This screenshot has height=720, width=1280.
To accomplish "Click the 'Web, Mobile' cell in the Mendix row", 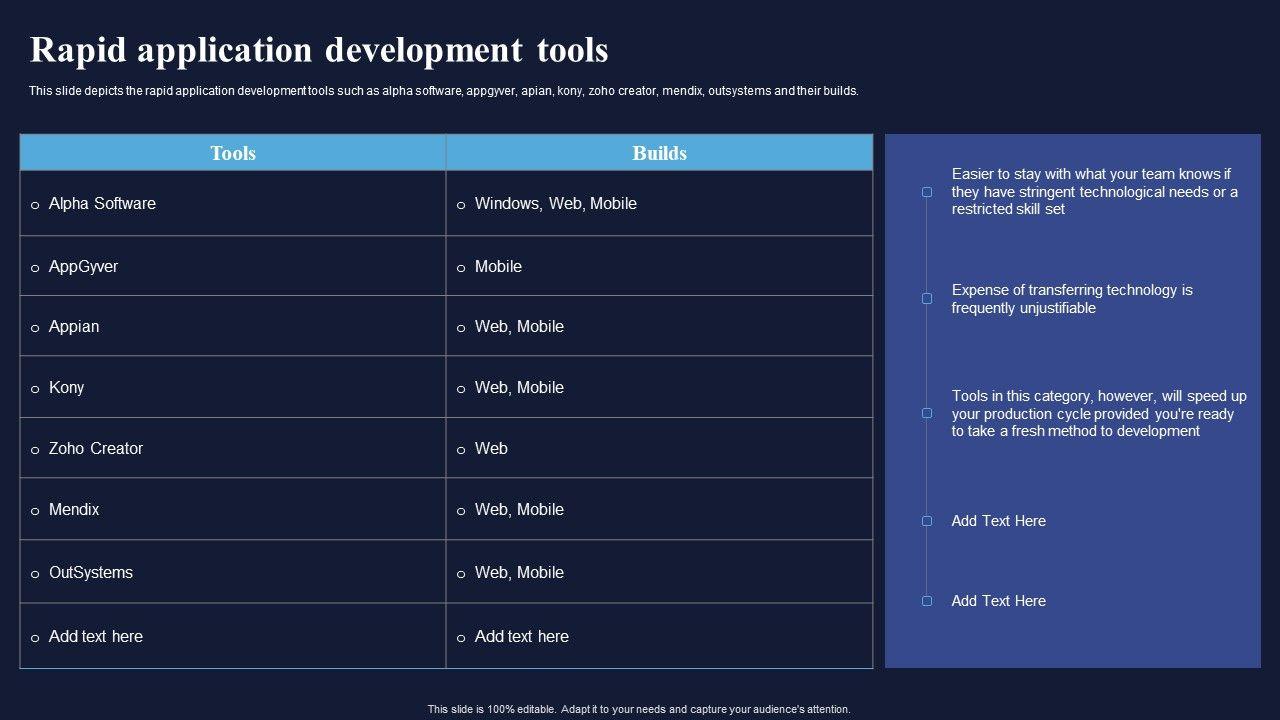I will coord(659,509).
